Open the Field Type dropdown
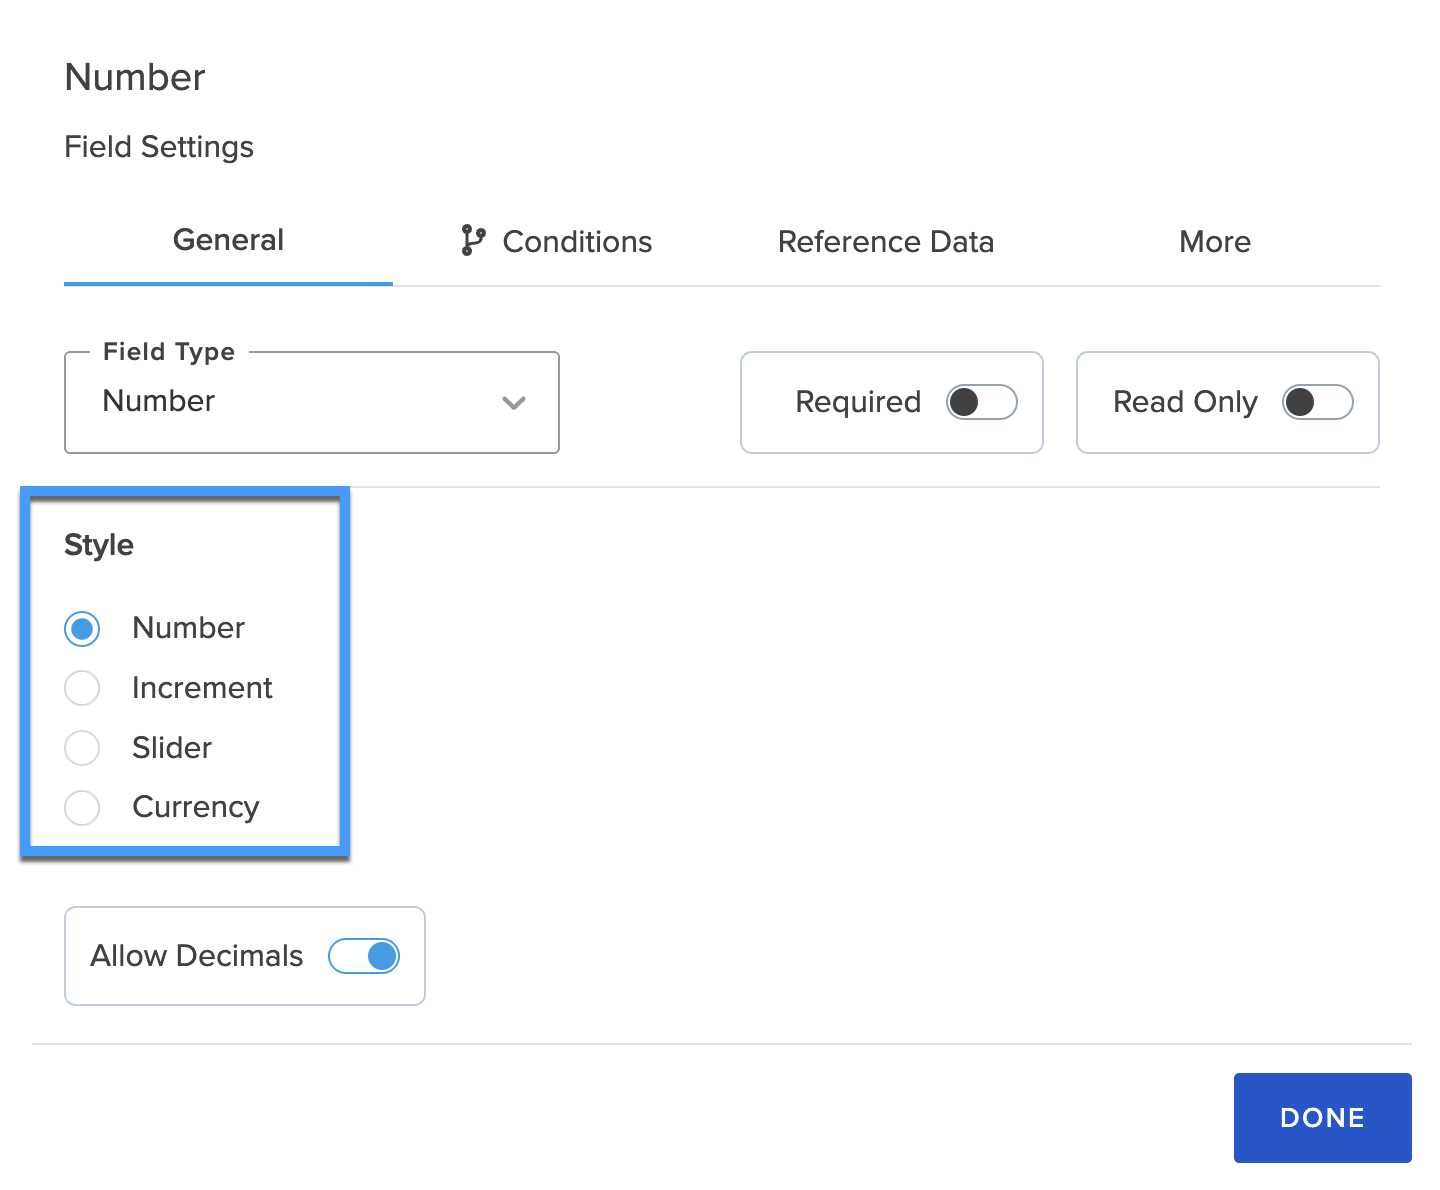Image resolution: width=1440 pixels, height=1190 pixels. (312, 402)
